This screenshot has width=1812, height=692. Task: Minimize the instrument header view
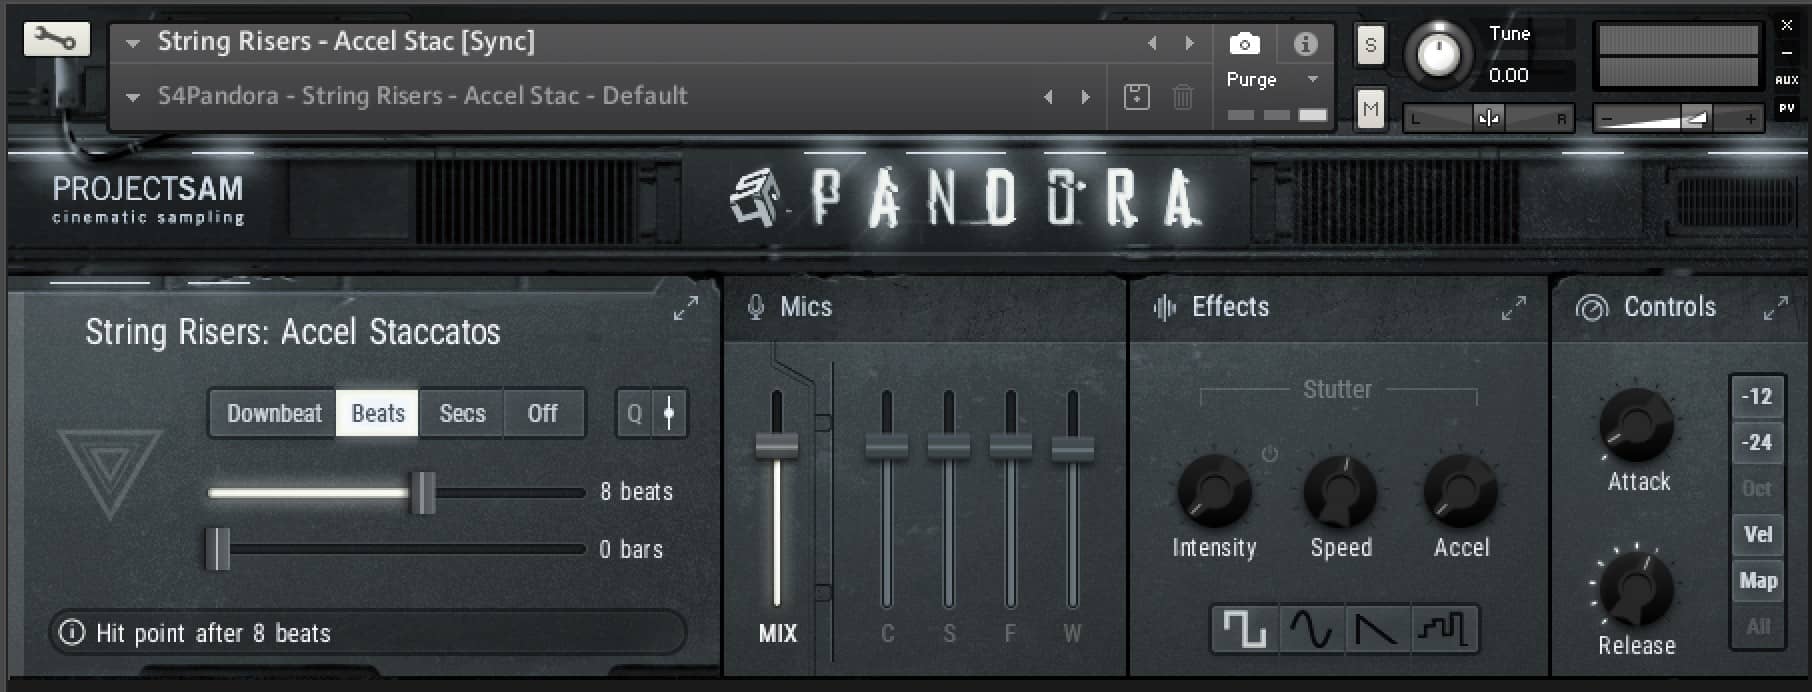click(1786, 52)
